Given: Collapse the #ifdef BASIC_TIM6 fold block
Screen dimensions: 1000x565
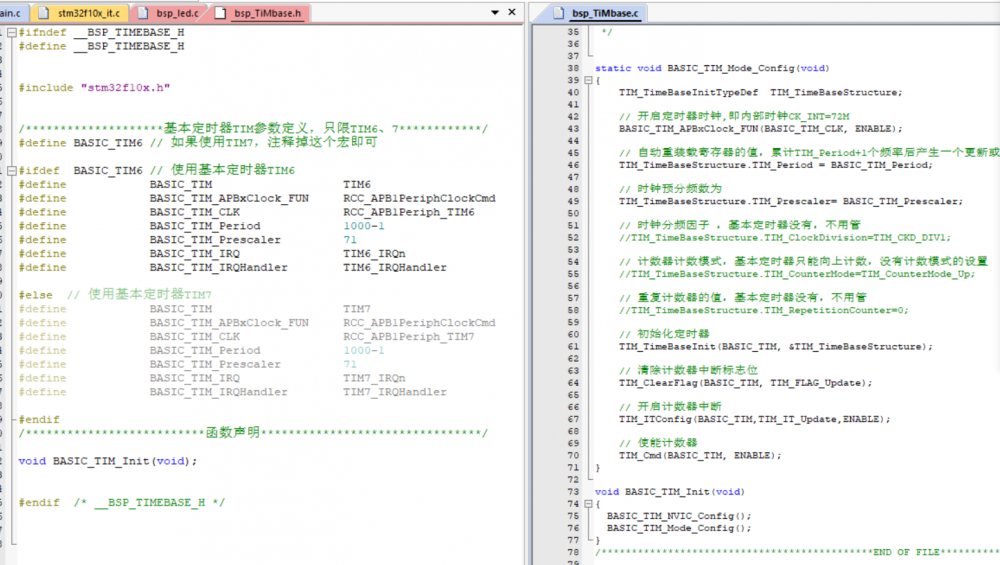Looking at the screenshot, I should tap(11, 170).
